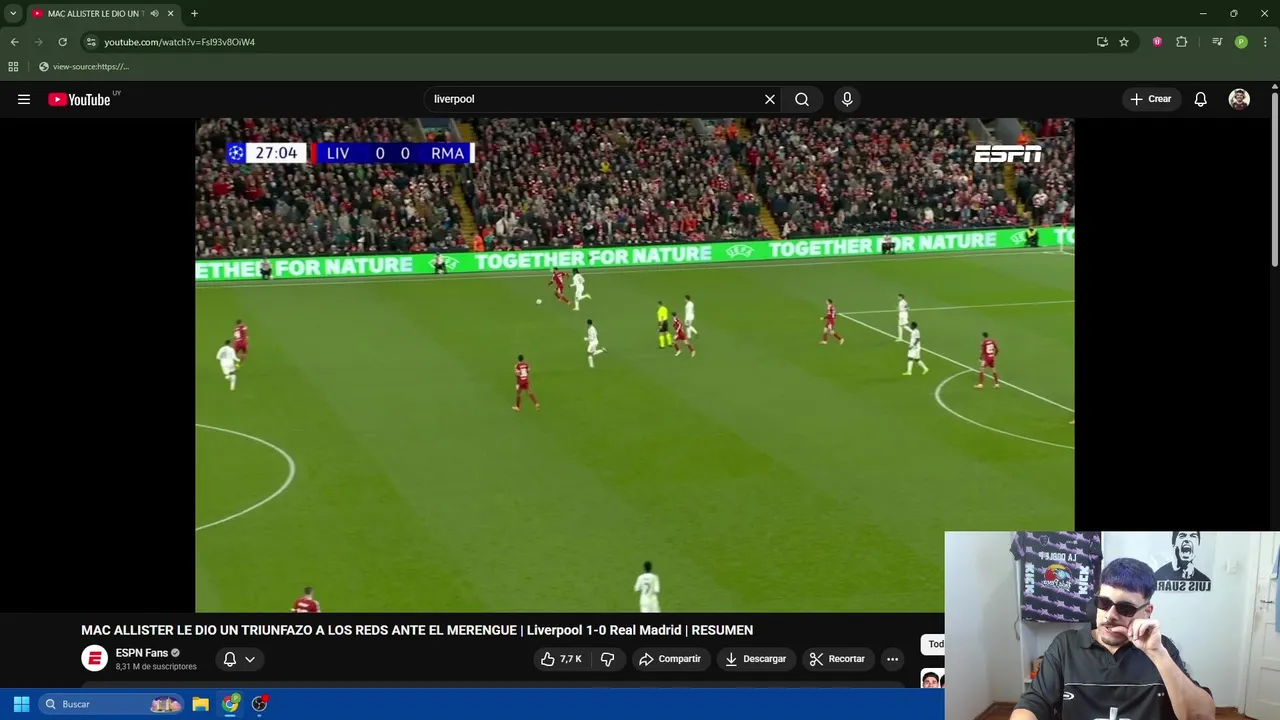The height and width of the screenshot is (720, 1280).
Task: Dislike the video with thumbs down
Action: pyautogui.click(x=607, y=659)
